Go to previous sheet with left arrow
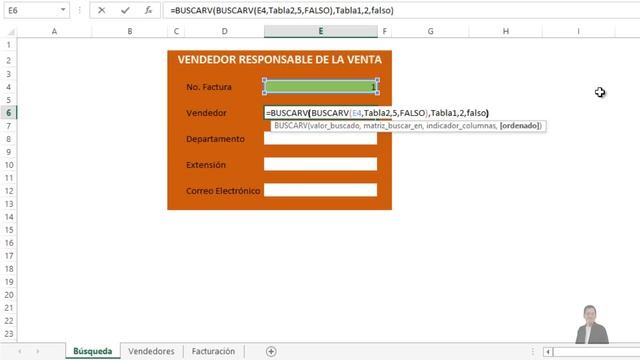This screenshot has height=360, width=640. 20,351
